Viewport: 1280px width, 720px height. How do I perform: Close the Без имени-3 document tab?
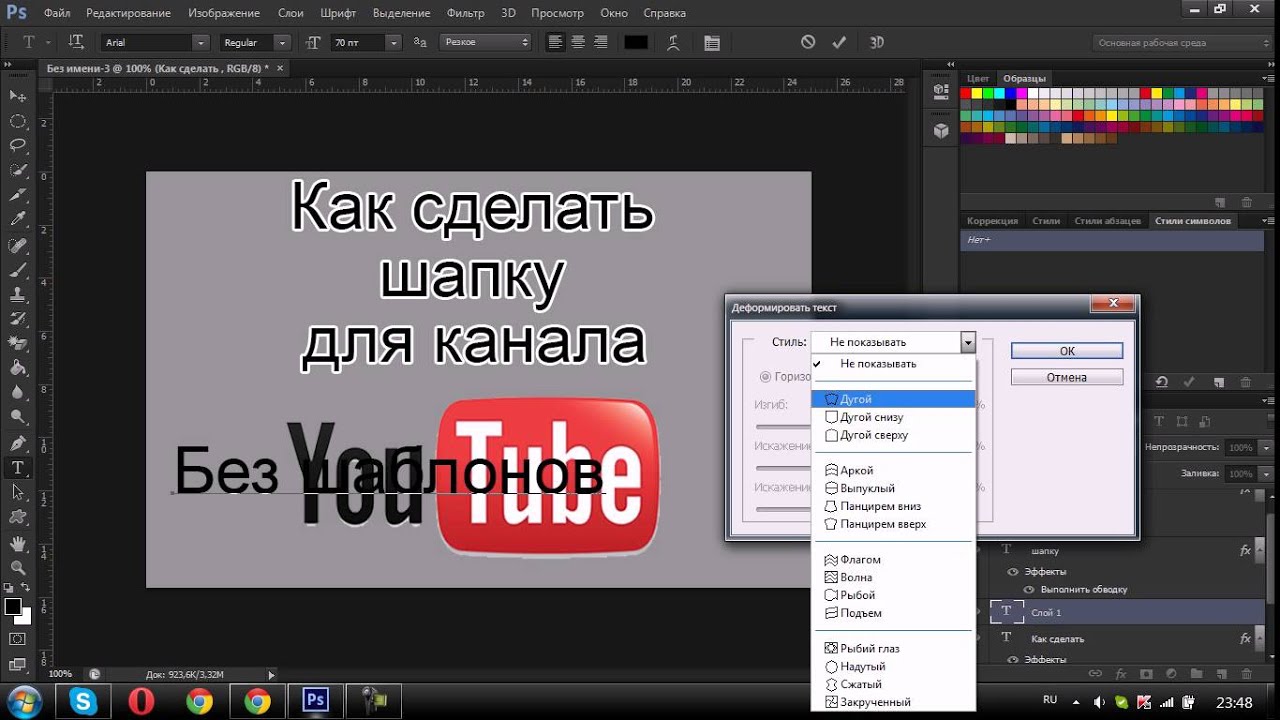pyautogui.click(x=280, y=68)
